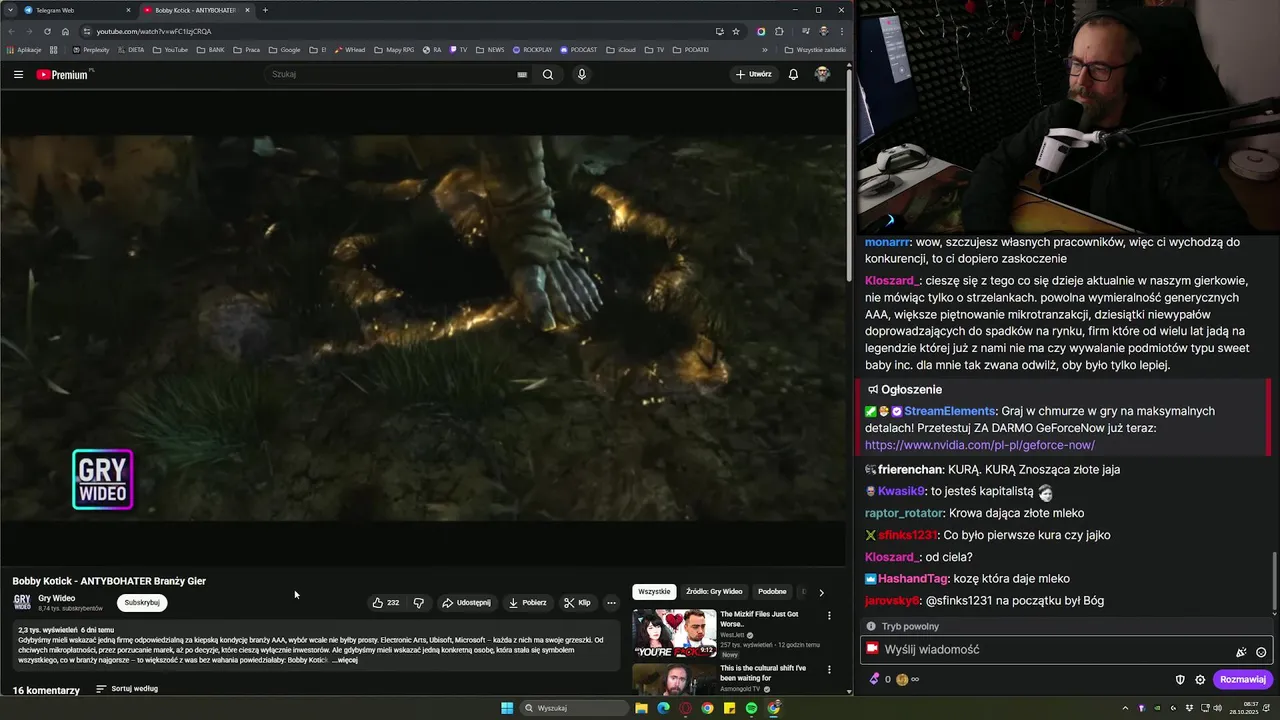Image resolution: width=1280 pixels, height=720 pixels.
Task: Open The Mizkif Files video thumbnail
Action: 674,633
